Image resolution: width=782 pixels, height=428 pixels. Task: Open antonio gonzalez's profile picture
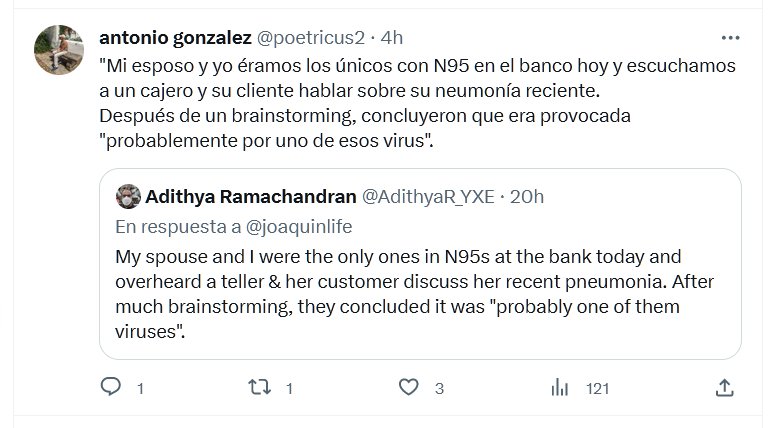coord(59,49)
